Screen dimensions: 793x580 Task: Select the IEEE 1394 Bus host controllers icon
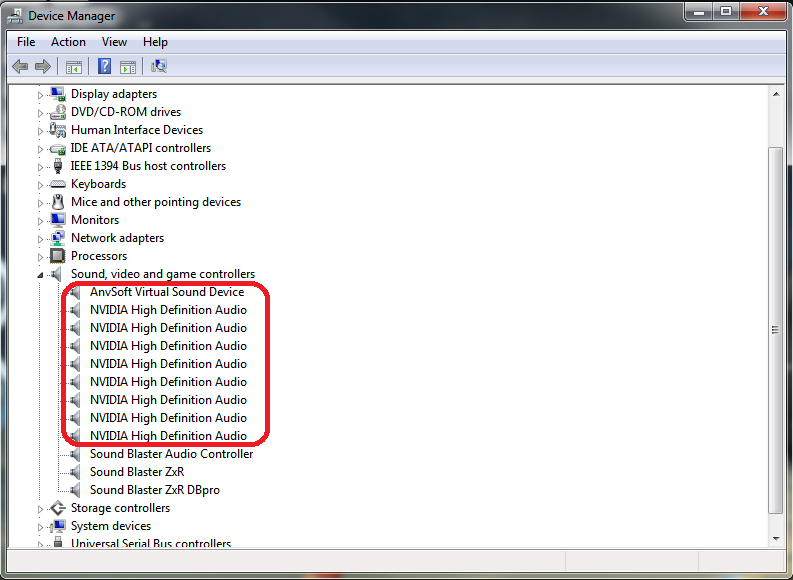click(58, 166)
